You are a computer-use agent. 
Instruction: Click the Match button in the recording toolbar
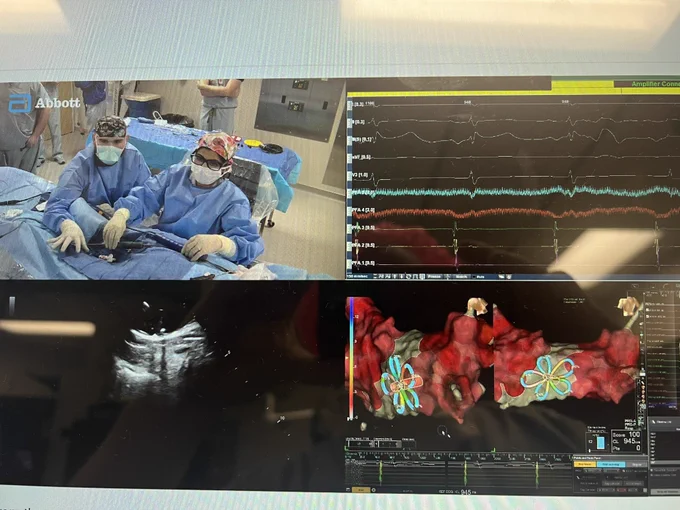pos(461,276)
